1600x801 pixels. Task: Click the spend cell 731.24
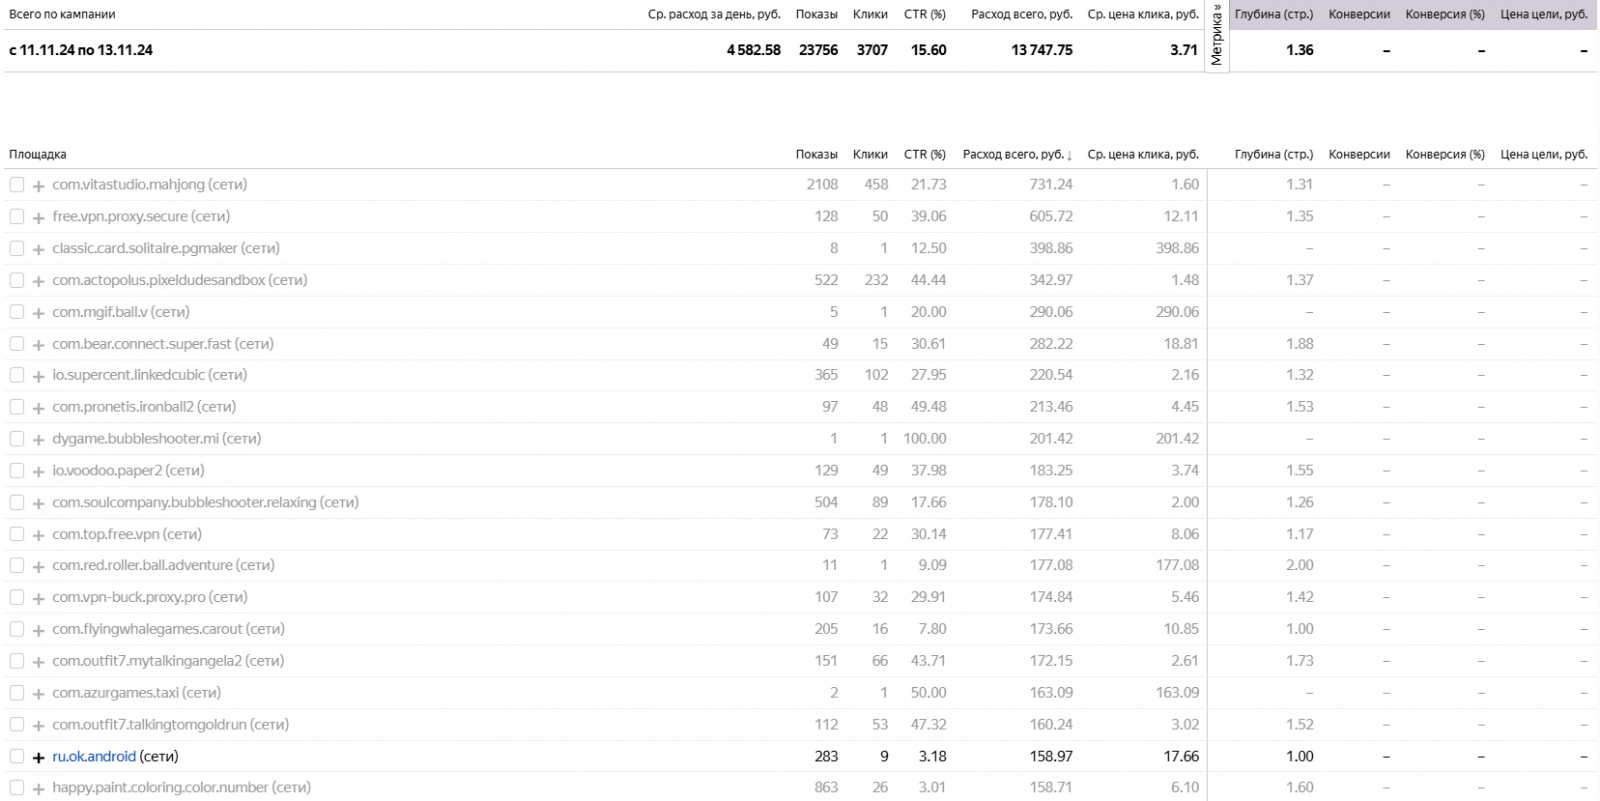tap(1051, 184)
